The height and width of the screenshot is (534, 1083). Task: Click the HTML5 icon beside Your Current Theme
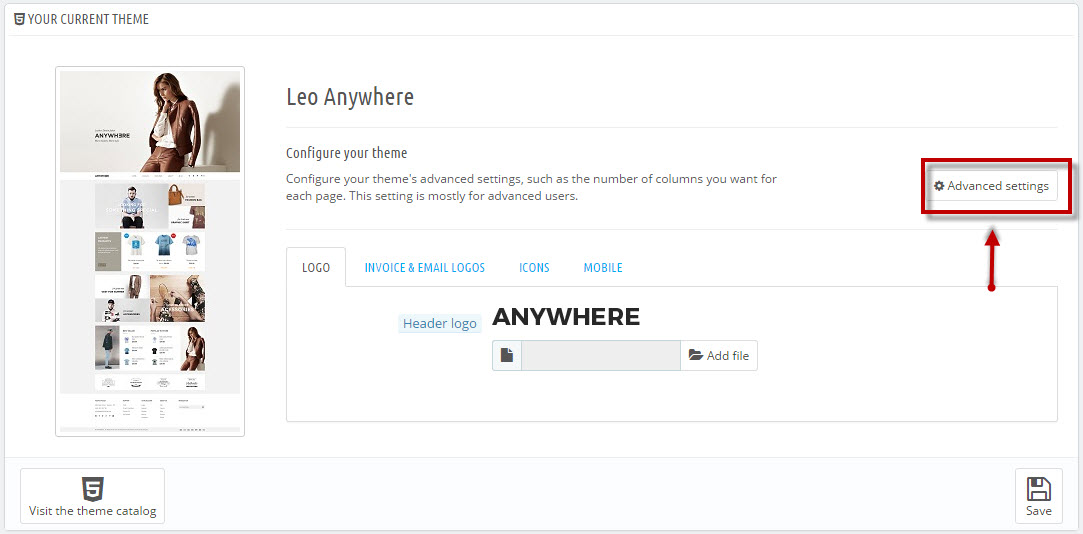19,19
